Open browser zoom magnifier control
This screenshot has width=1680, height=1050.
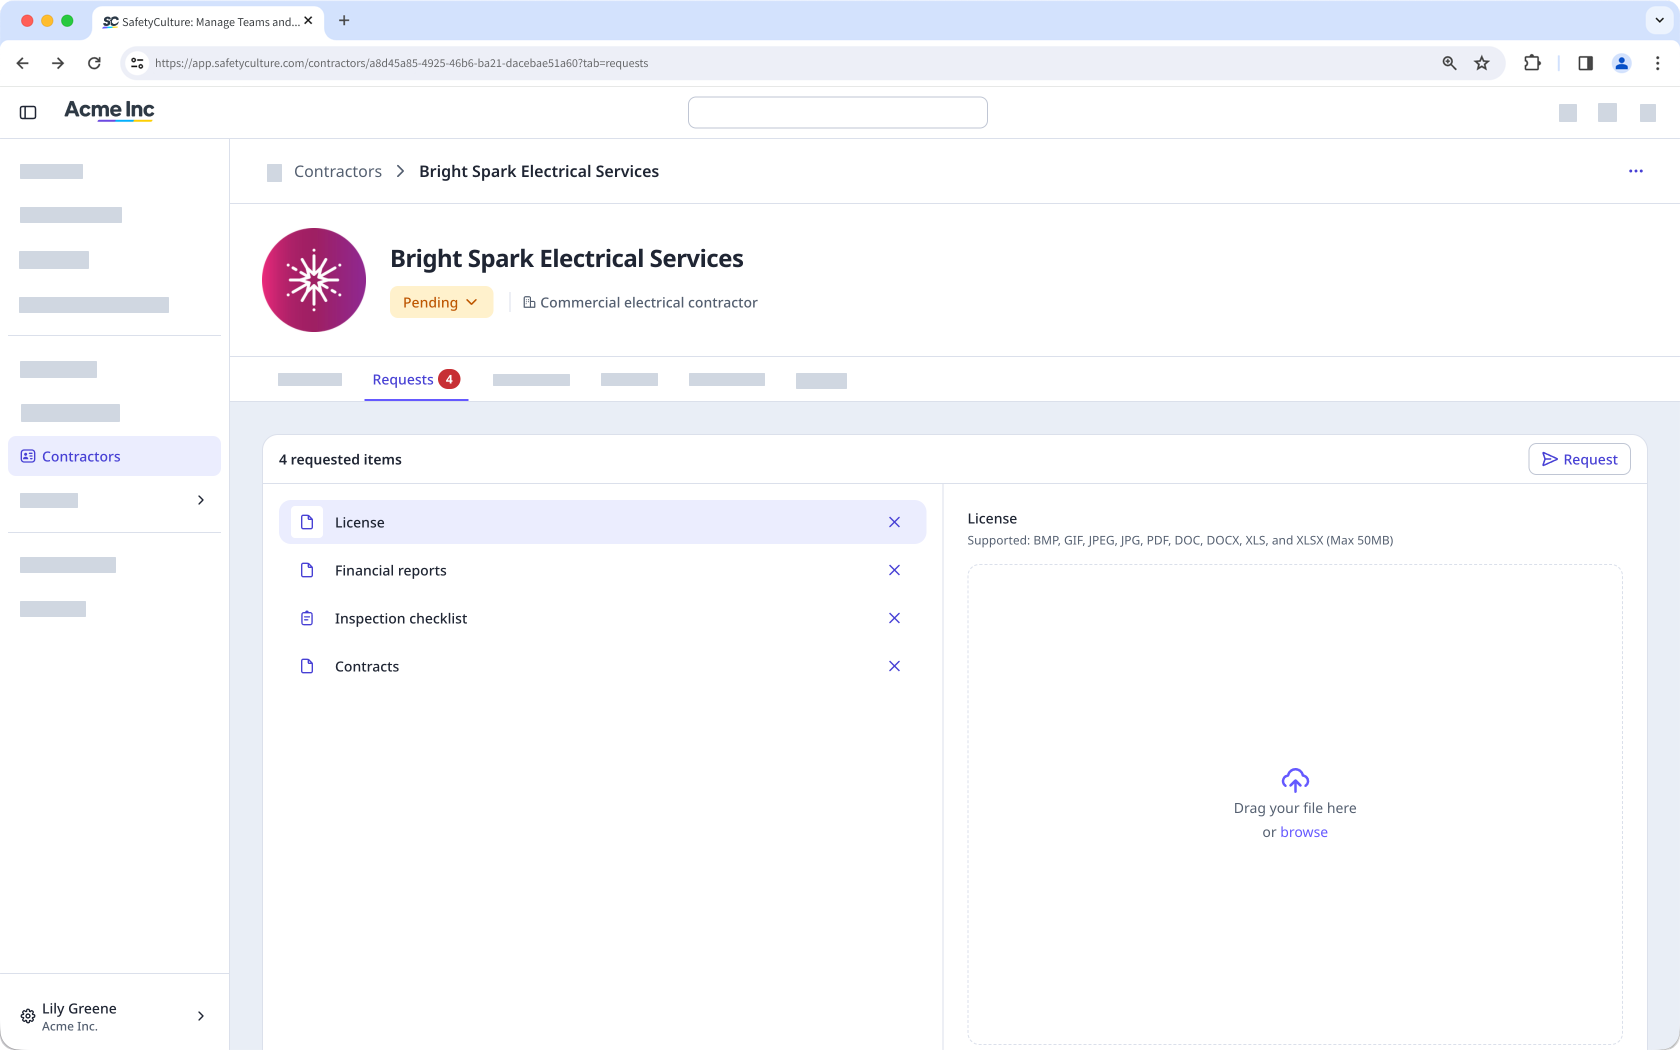point(1449,63)
